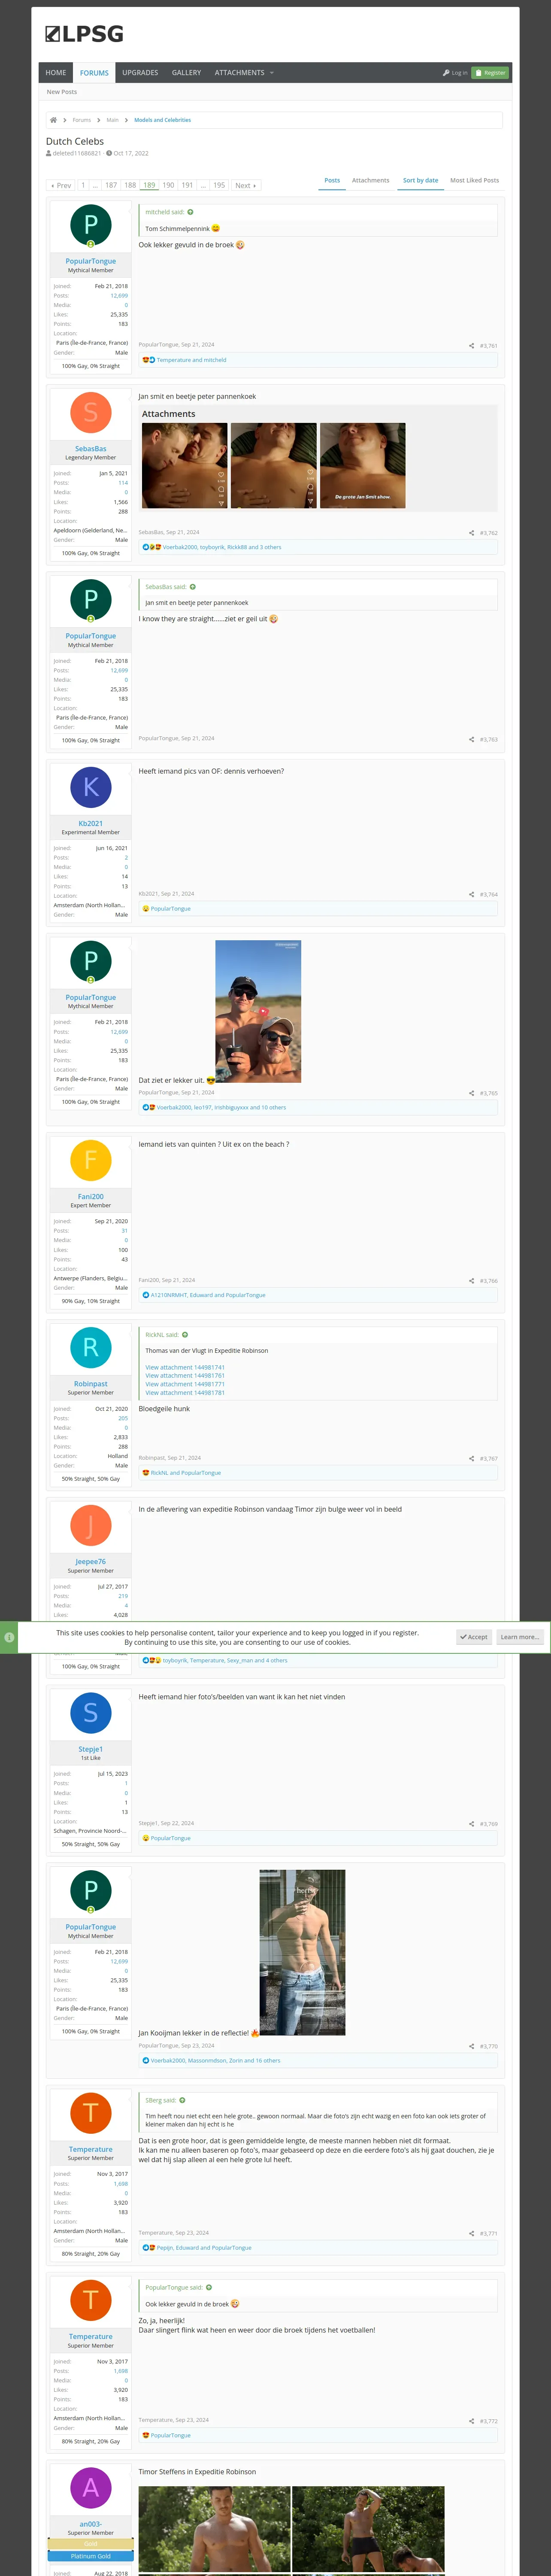Image resolution: width=551 pixels, height=2576 pixels.
Task: Open Jeepee76 orange J avatar
Action: click(x=91, y=1525)
